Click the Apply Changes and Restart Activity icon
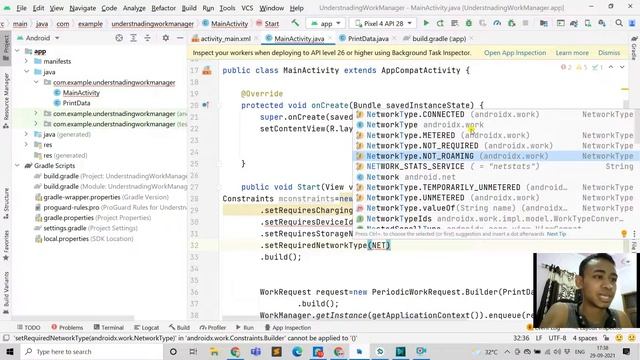The height and width of the screenshot is (360, 640). [440, 23]
